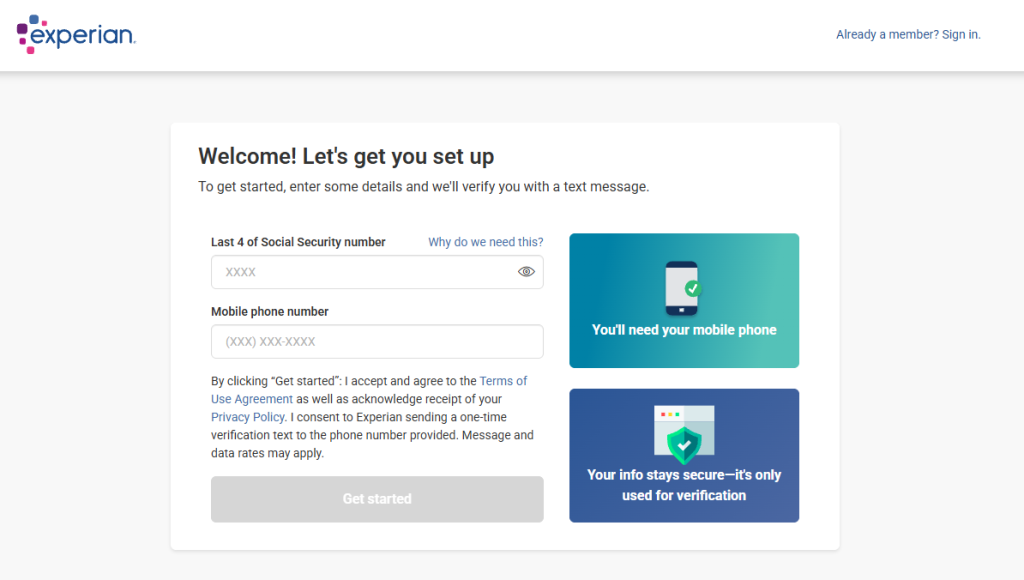
Task: Click the green check badge on the phone
Action: 692,289
